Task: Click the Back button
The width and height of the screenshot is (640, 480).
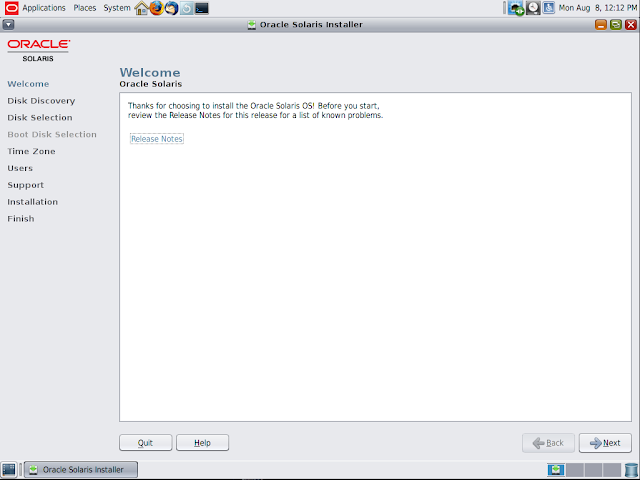Action: [548, 443]
